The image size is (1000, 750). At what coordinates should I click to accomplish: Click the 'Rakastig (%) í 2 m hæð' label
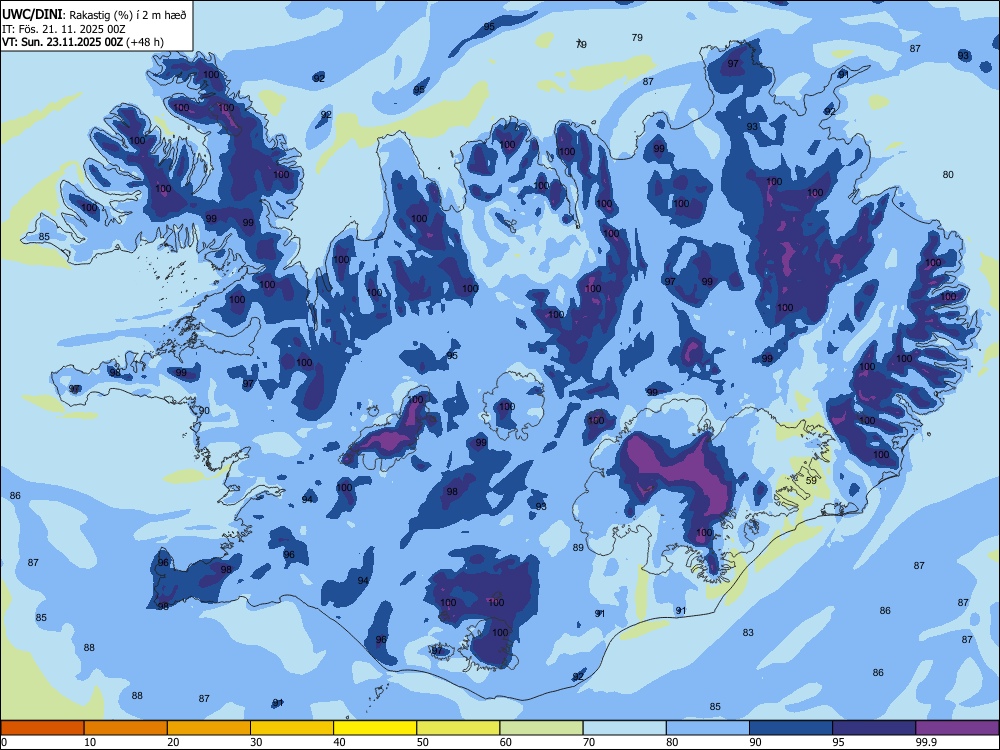click(x=128, y=15)
